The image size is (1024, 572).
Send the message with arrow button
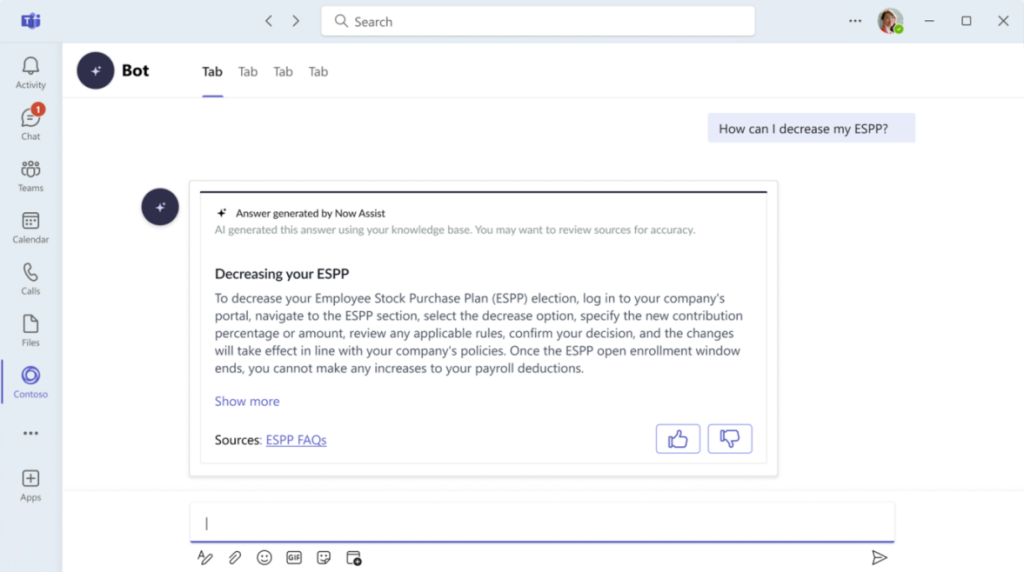point(879,557)
